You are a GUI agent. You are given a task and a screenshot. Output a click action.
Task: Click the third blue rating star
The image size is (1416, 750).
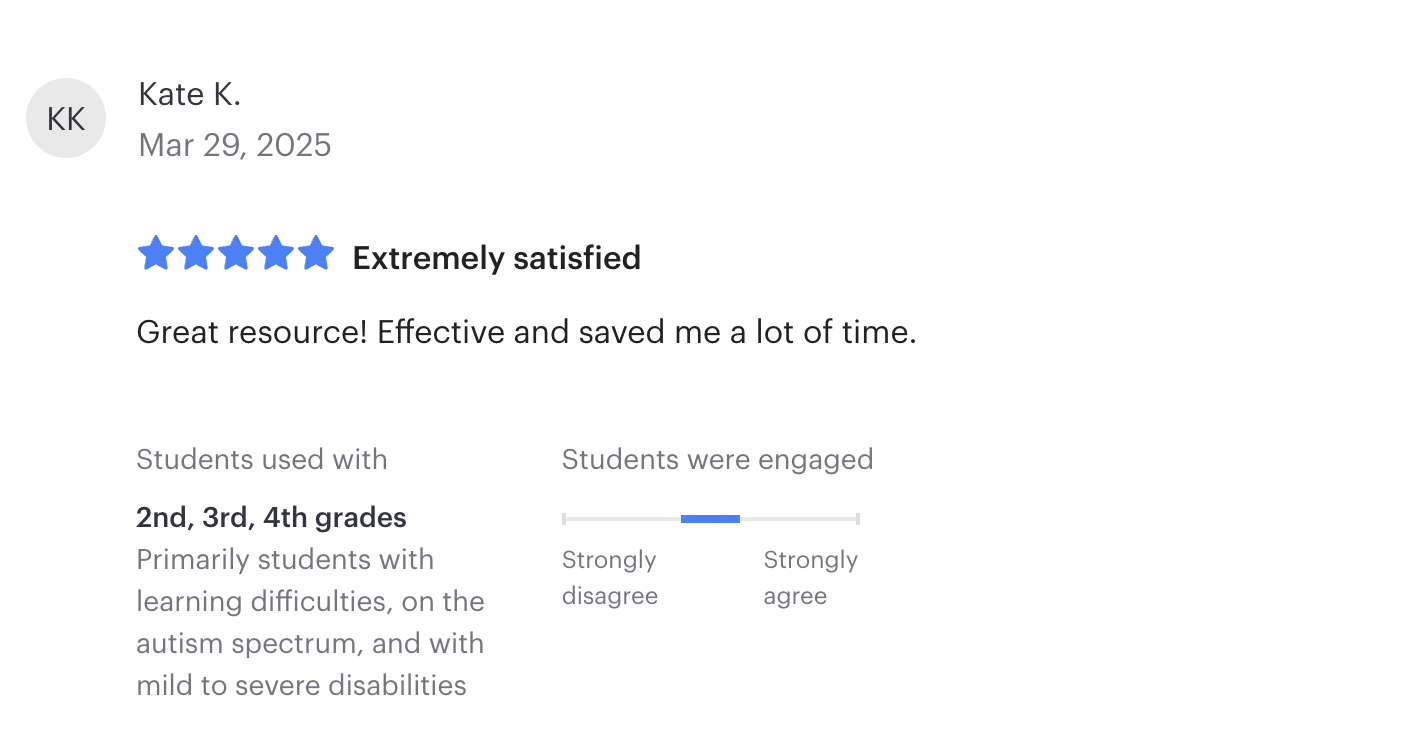pos(236,253)
